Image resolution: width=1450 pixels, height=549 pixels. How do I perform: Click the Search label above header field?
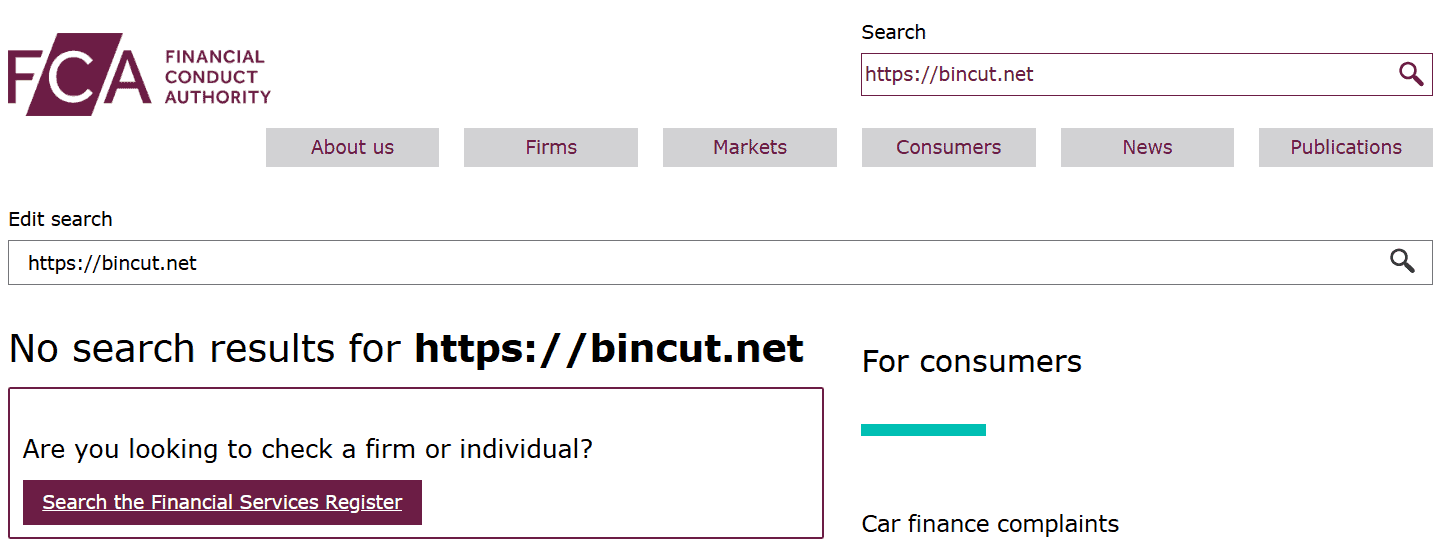point(893,32)
